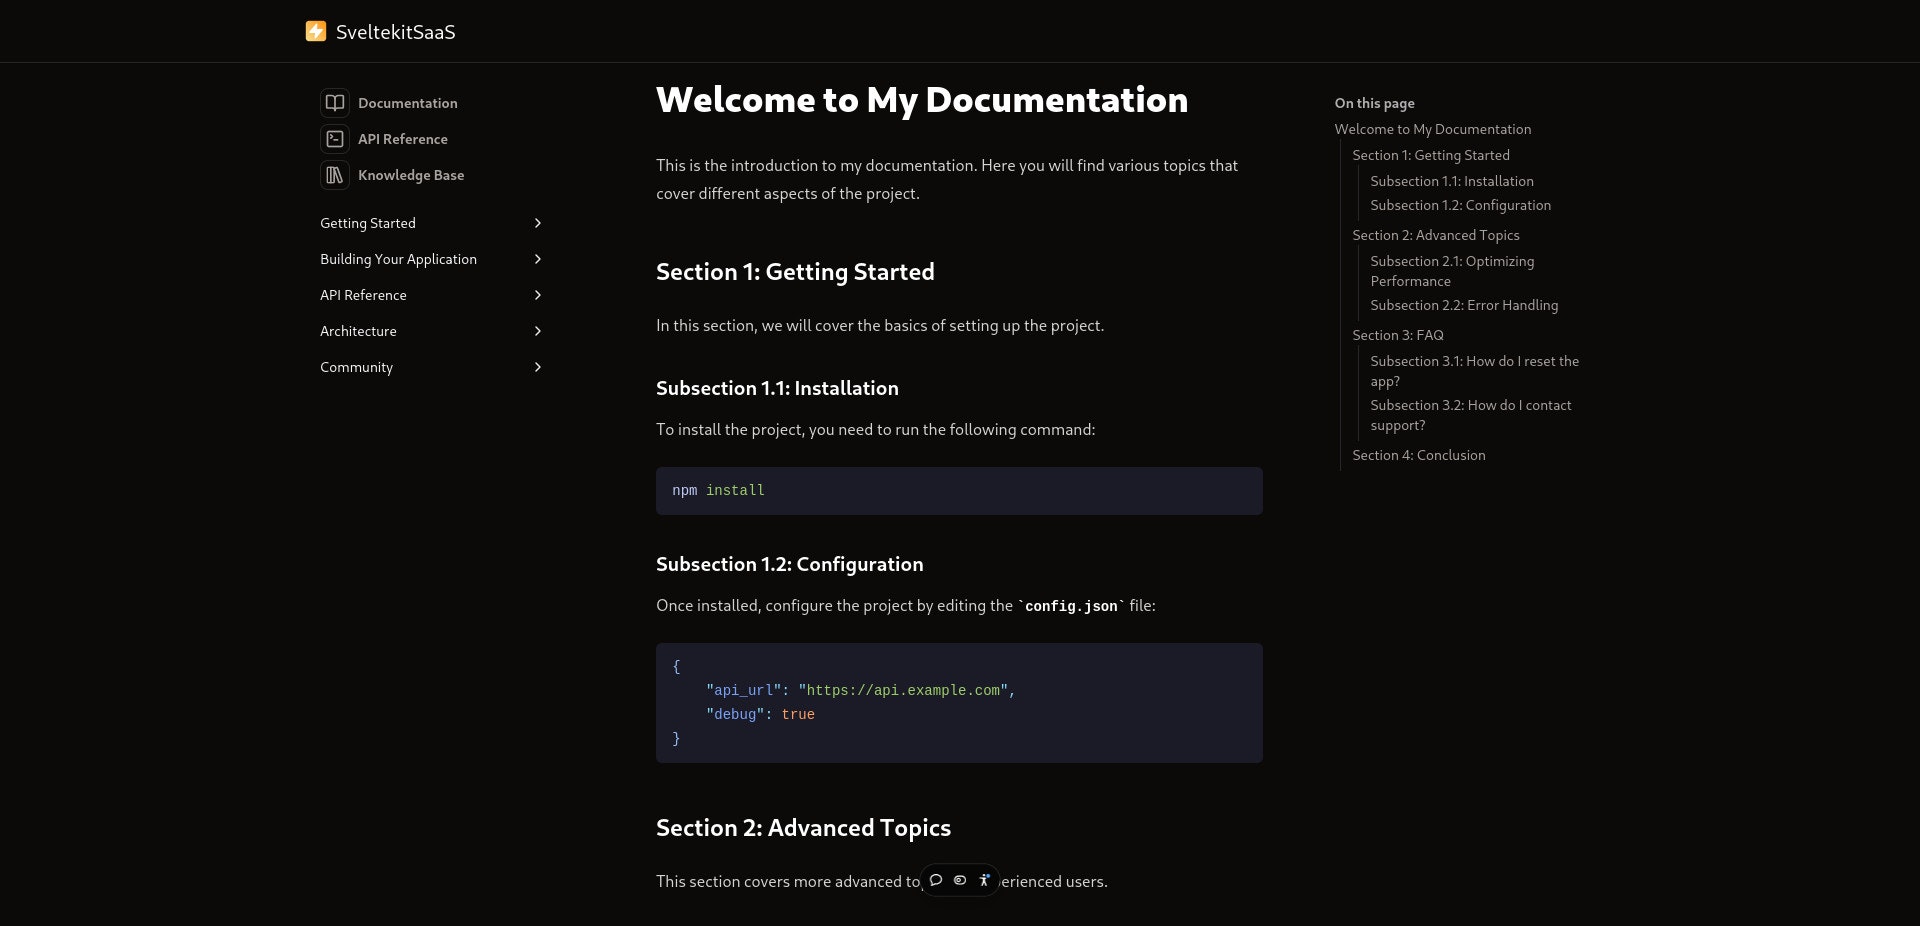Expand the Getting Started chevron
The height and width of the screenshot is (926, 1920).
[x=538, y=223]
